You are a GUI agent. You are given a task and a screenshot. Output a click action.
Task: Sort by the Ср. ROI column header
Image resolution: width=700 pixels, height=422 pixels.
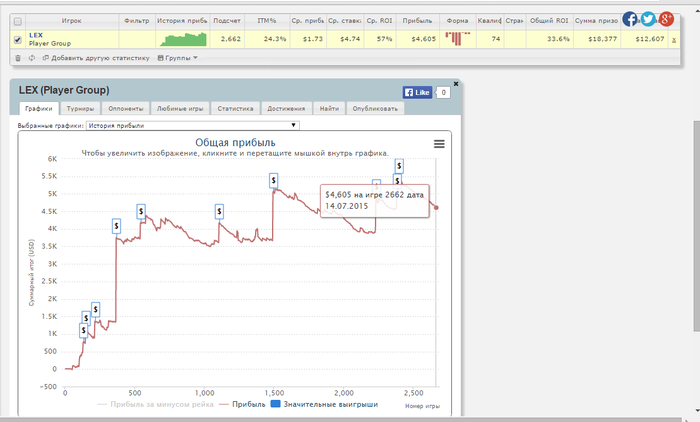point(379,21)
